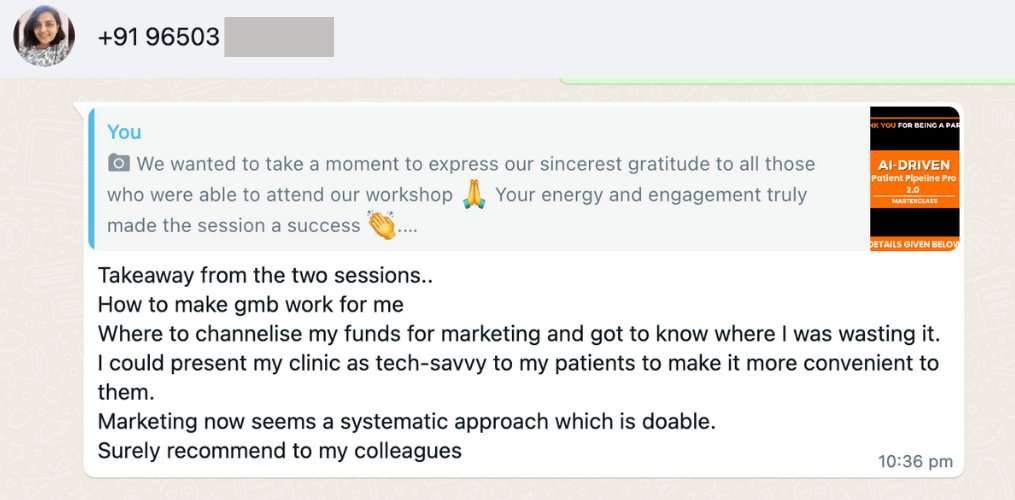The image size is (1015, 500).
Task: Click the "Surely recommend to my colleagues" line
Action: click(x=280, y=451)
